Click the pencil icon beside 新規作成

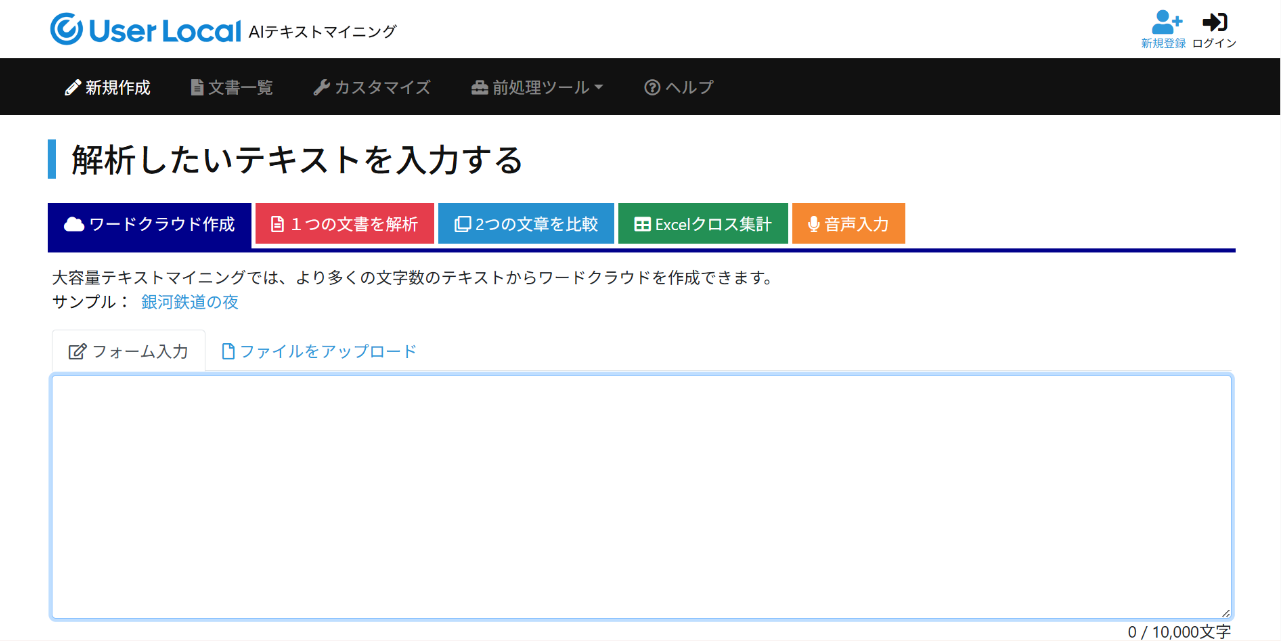point(72,88)
